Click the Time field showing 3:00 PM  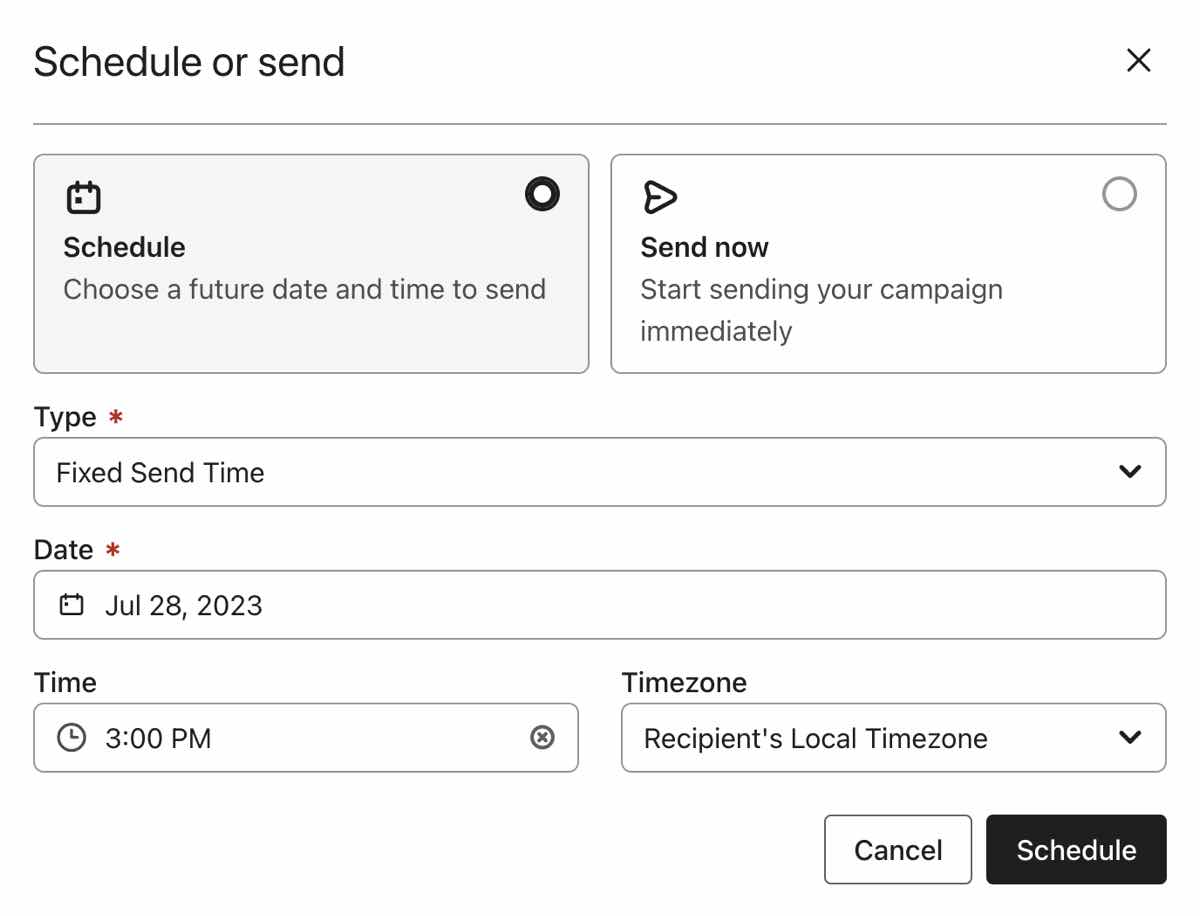pyautogui.click(x=300, y=738)
